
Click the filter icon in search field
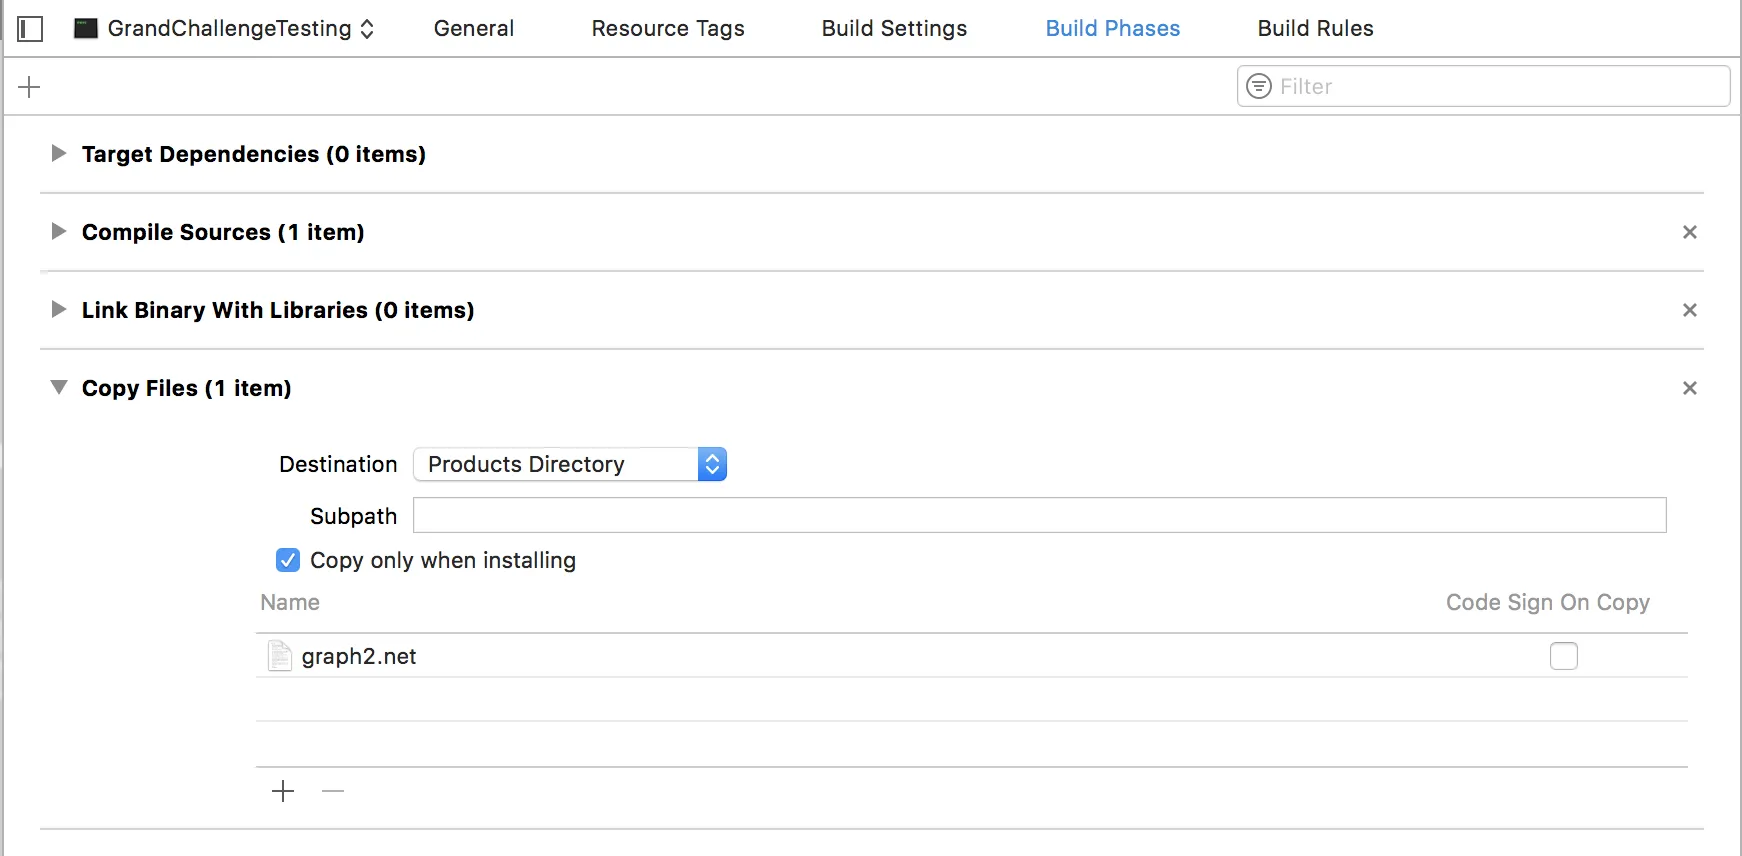1259,87
